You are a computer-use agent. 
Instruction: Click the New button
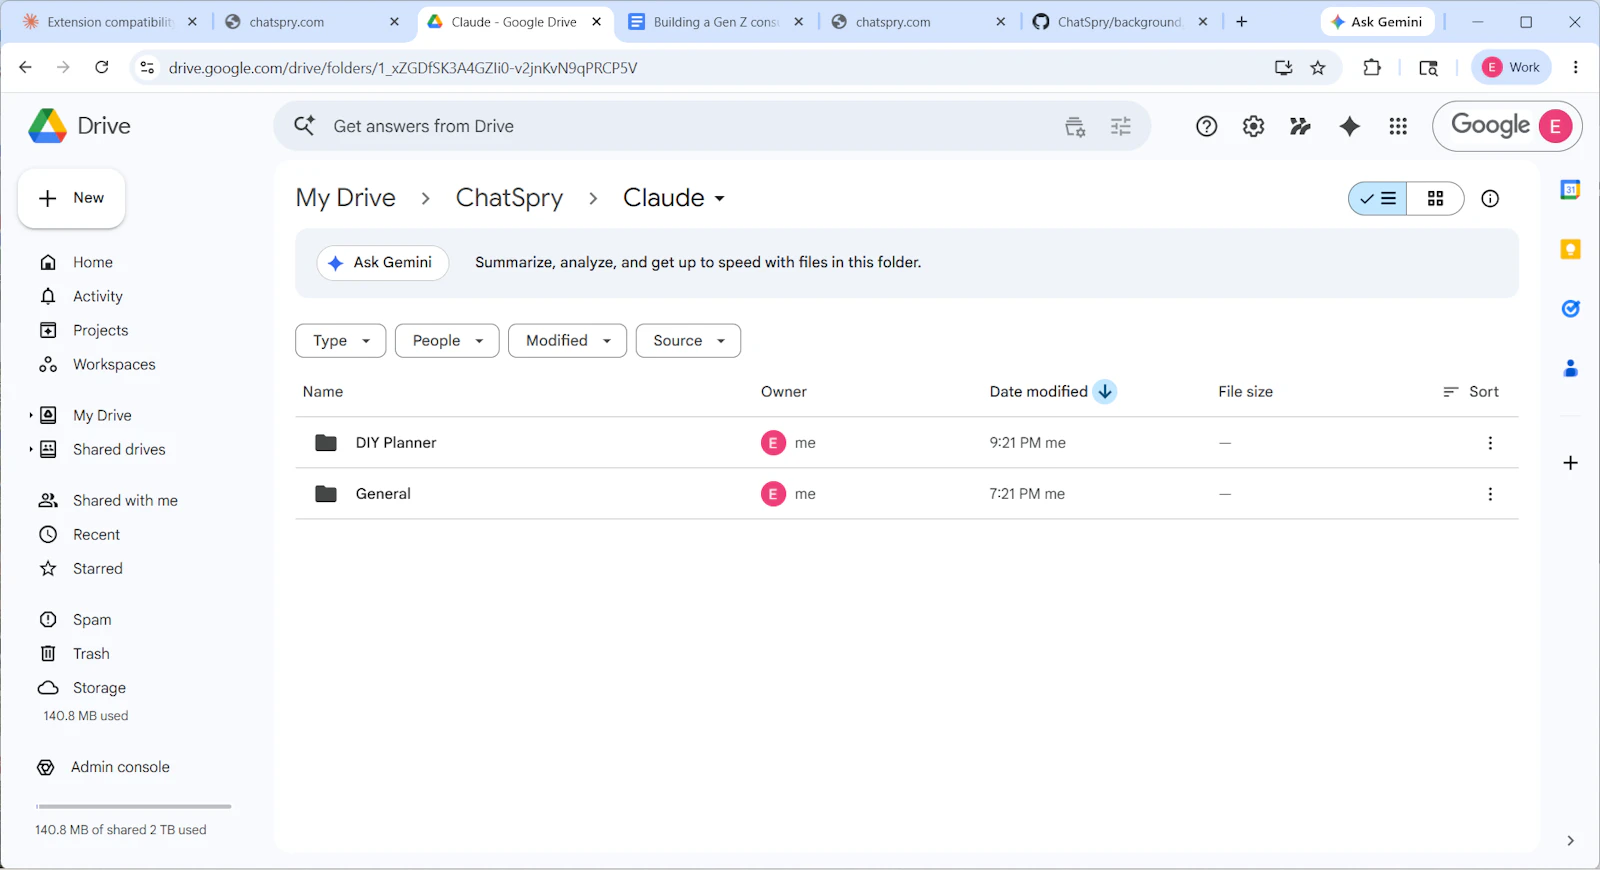[x=71, y=198]
